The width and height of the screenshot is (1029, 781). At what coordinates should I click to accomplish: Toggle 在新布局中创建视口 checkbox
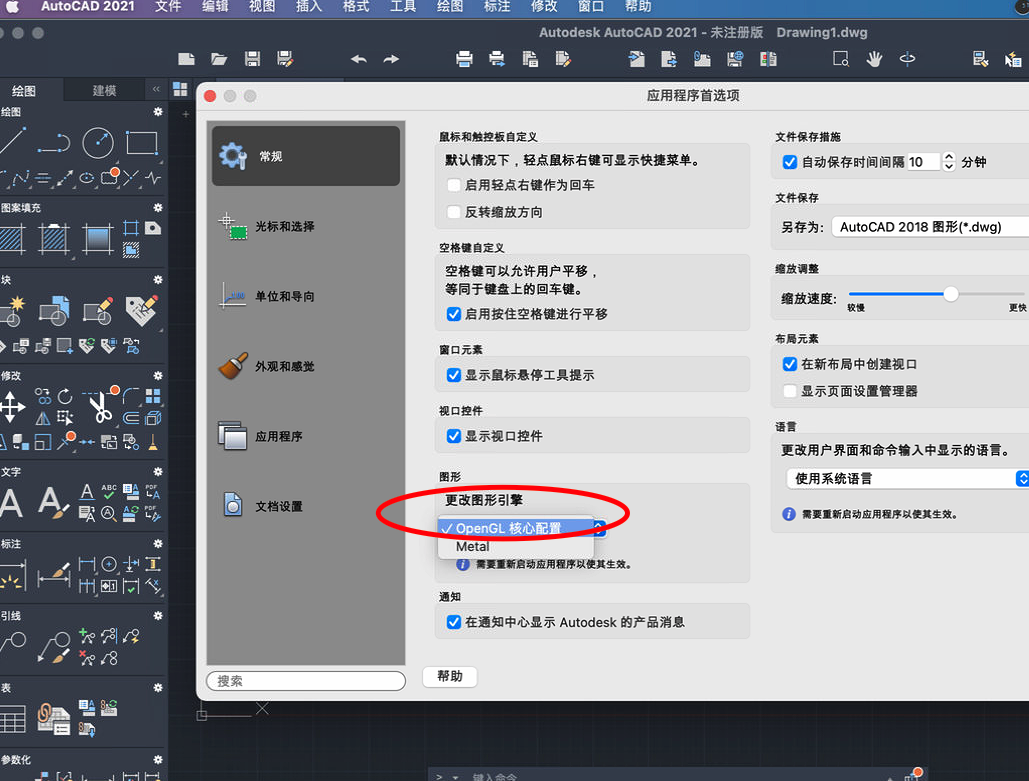pyautogui.click(x=790, y=364)
